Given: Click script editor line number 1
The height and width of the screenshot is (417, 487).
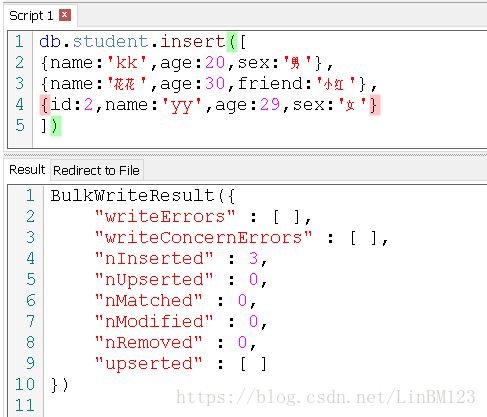Looking at the screenshot, I should tap(19, 42).
